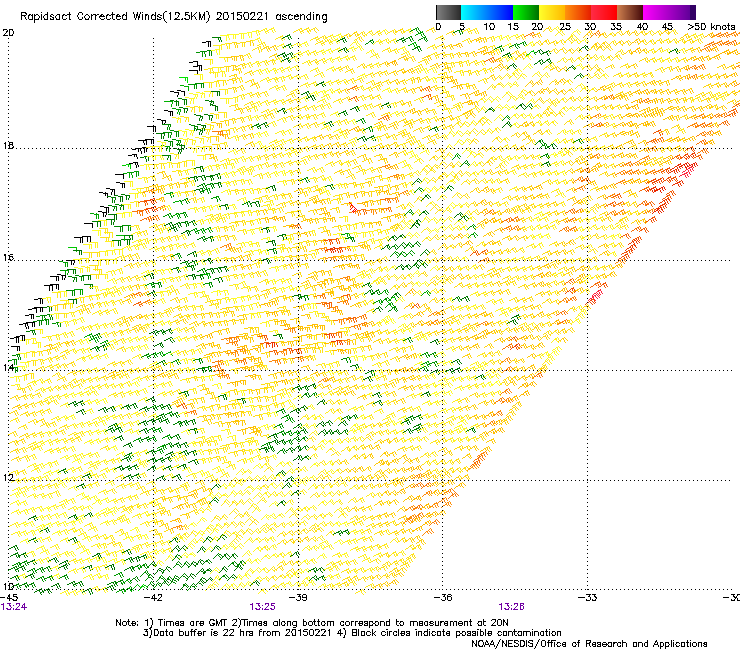Click the latitude label '12'

tap(8, 478)
